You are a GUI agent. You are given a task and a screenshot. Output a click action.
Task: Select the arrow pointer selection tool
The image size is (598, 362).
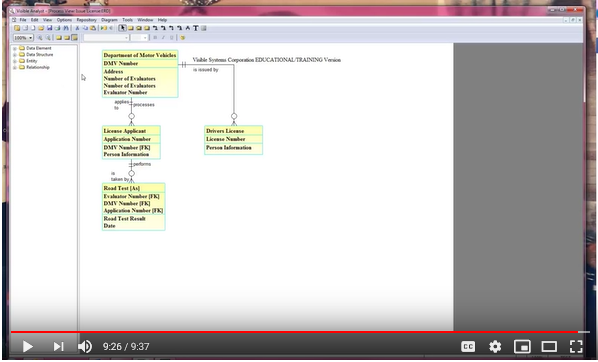tap(122, 28)
